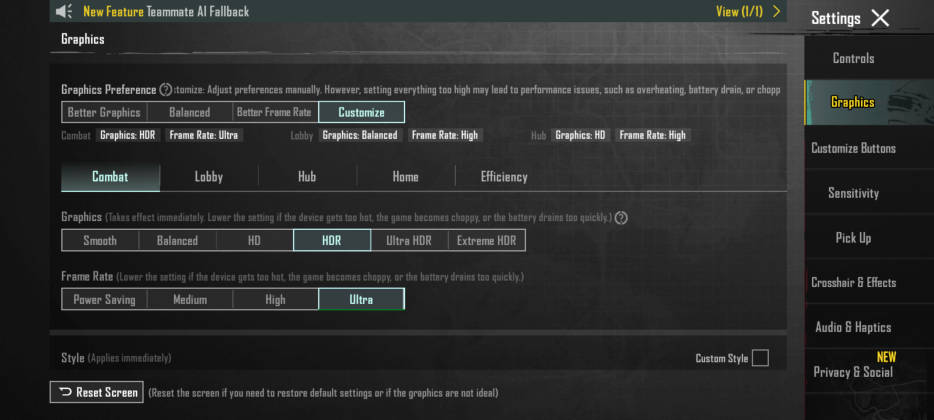This screenshot has height=420, width=934.
Task: Open the Hub tab
Action: [x=307, y=177]
